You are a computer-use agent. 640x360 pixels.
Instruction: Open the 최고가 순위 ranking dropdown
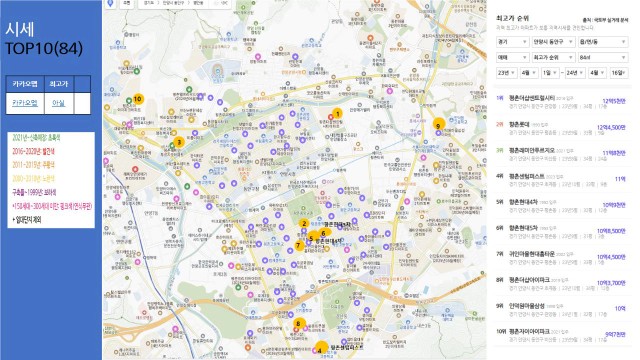(x=553, y=58)
